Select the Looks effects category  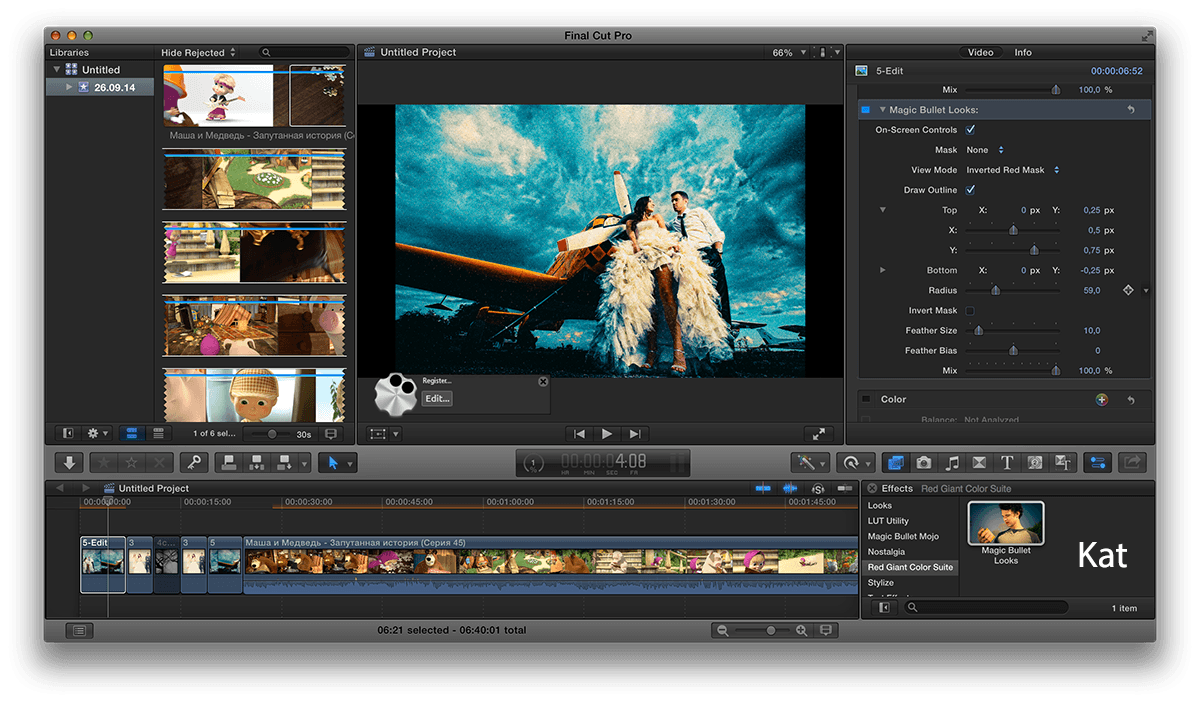(880, 505)
